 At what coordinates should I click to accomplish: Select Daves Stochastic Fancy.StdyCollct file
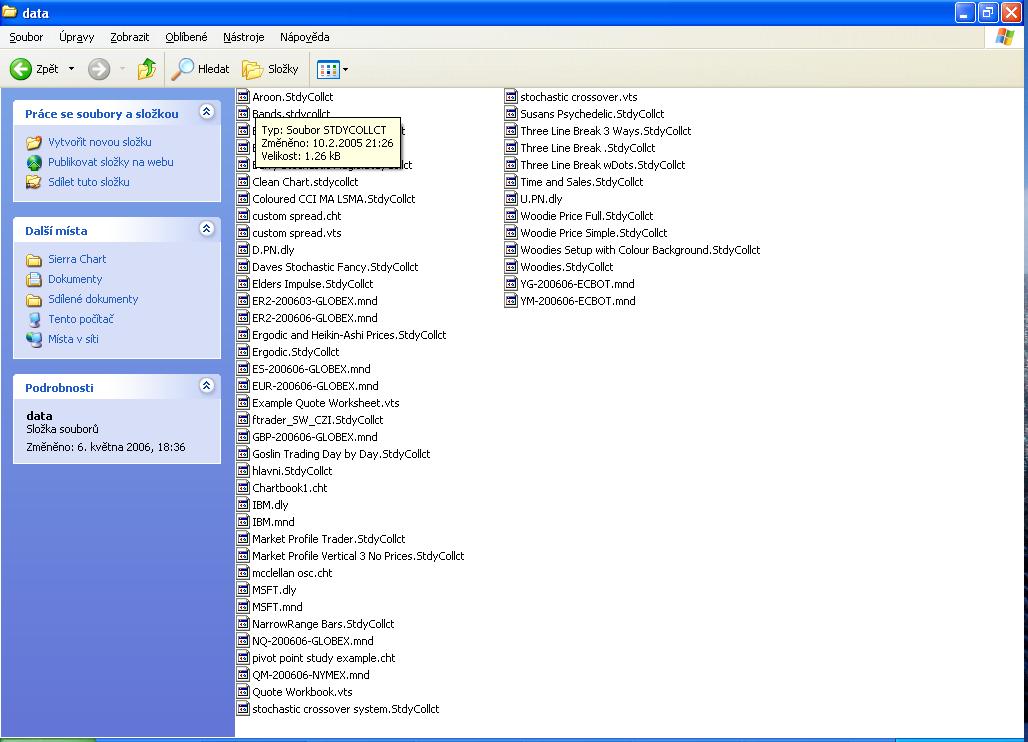click(x=335, y=267)
